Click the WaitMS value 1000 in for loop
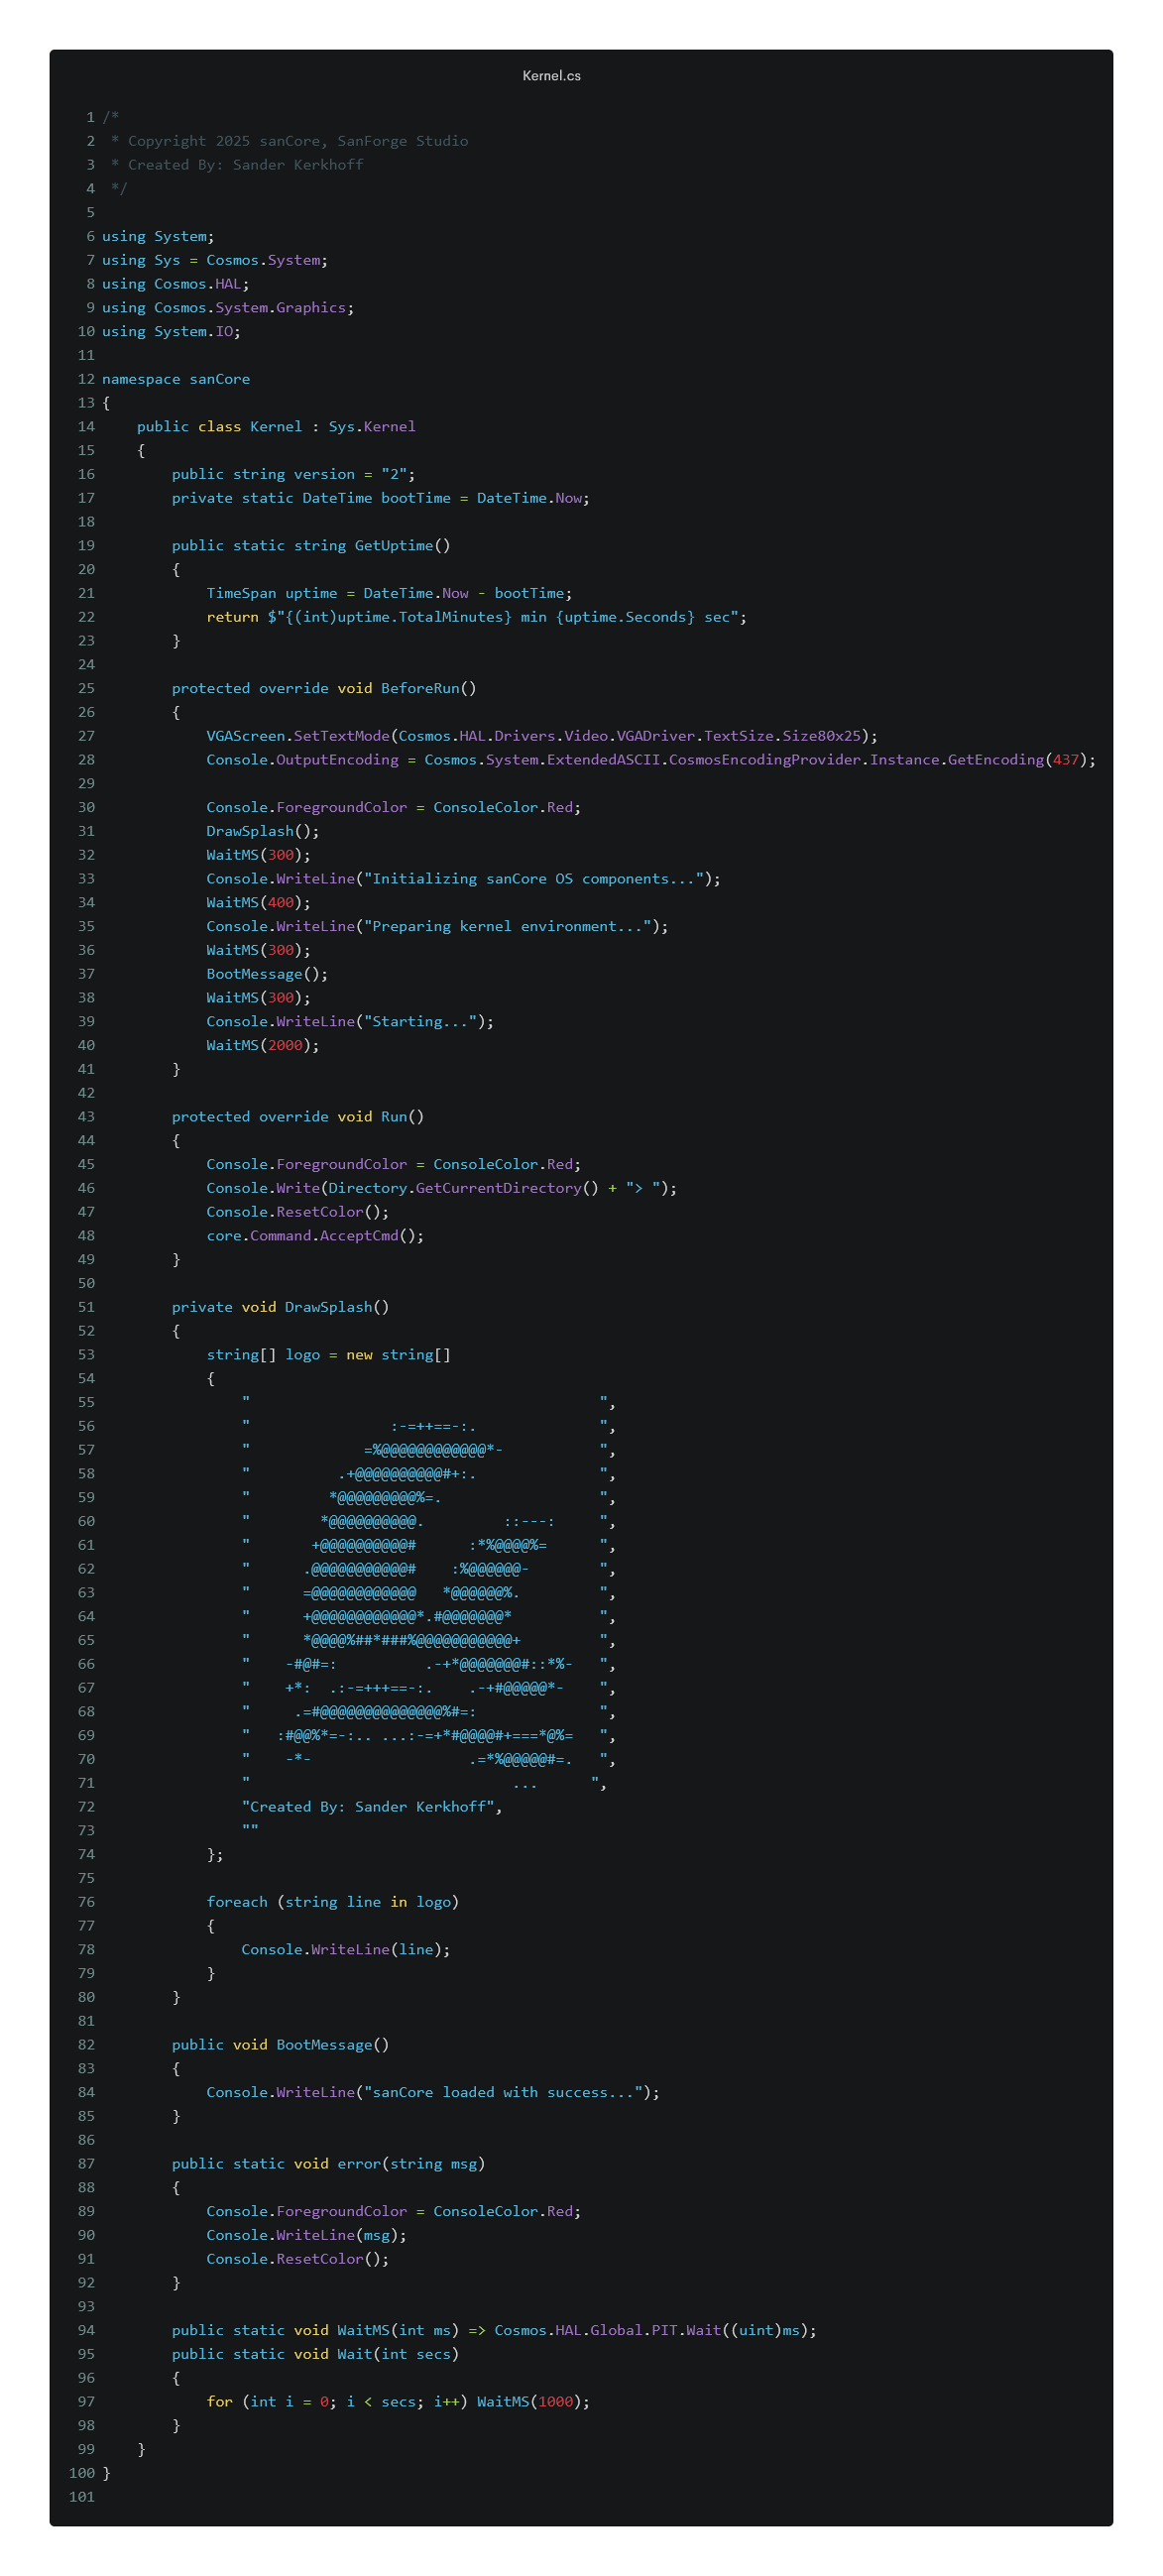This screenshot has width=1163, height=2576. click(x=555, y=2402)
